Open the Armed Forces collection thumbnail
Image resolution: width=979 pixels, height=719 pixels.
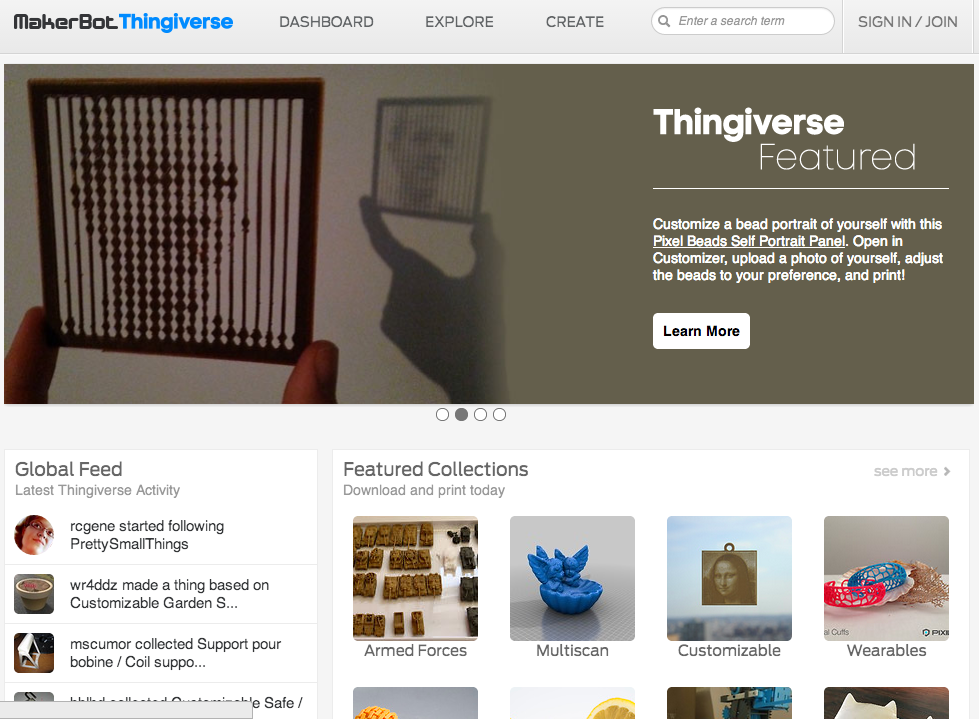(415, 578)
